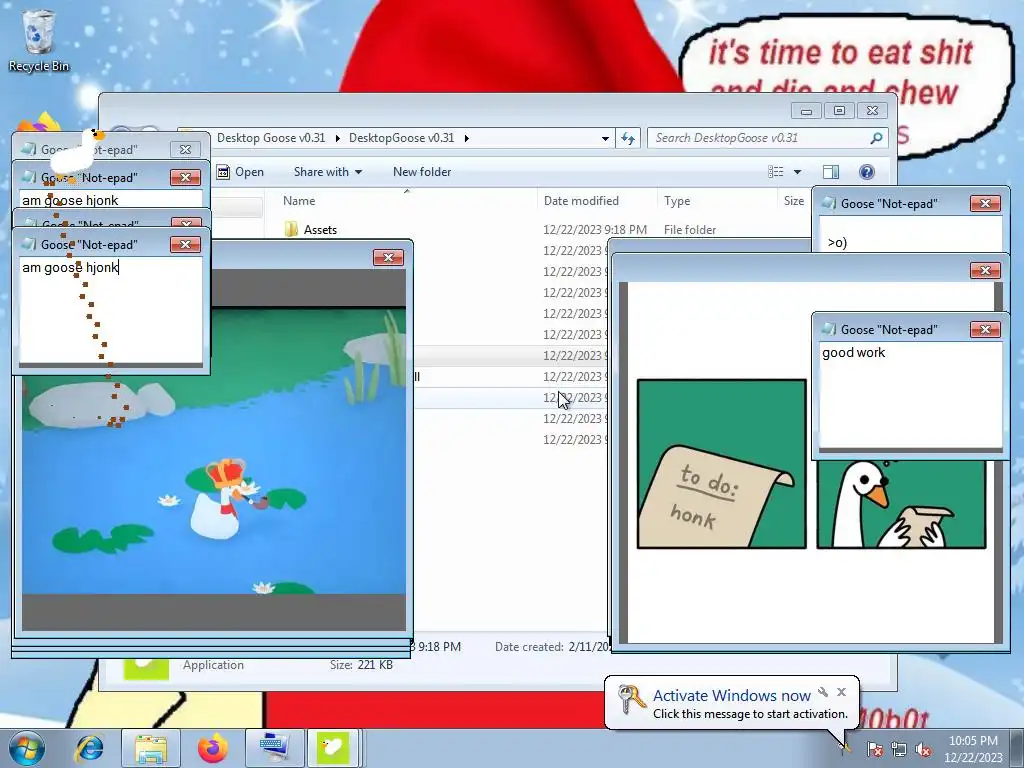Viewport: 1024px width, 768px height.
Task: Click "12/22/2023 9:18 PM" in Assets row
Action: point(595,229)
